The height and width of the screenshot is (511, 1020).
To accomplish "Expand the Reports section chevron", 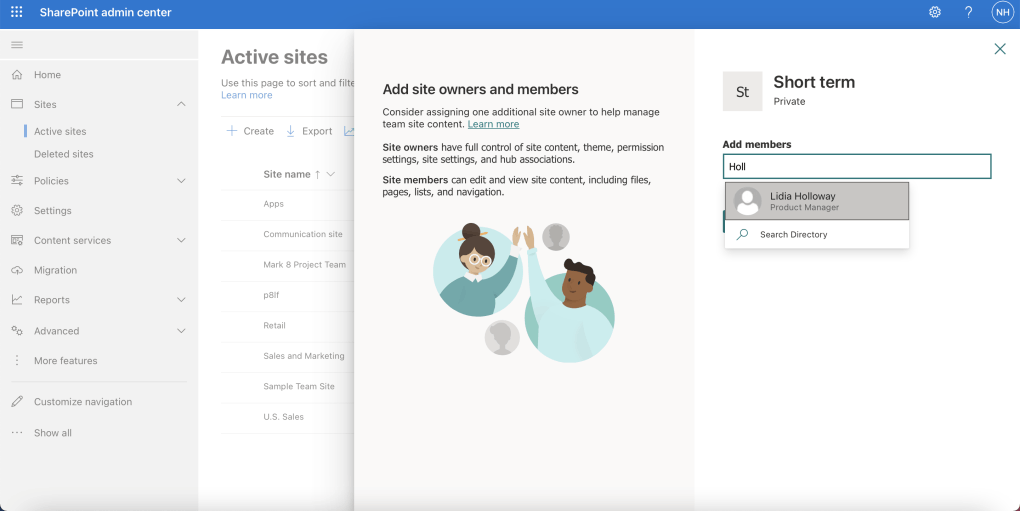I will coord(181,300).
